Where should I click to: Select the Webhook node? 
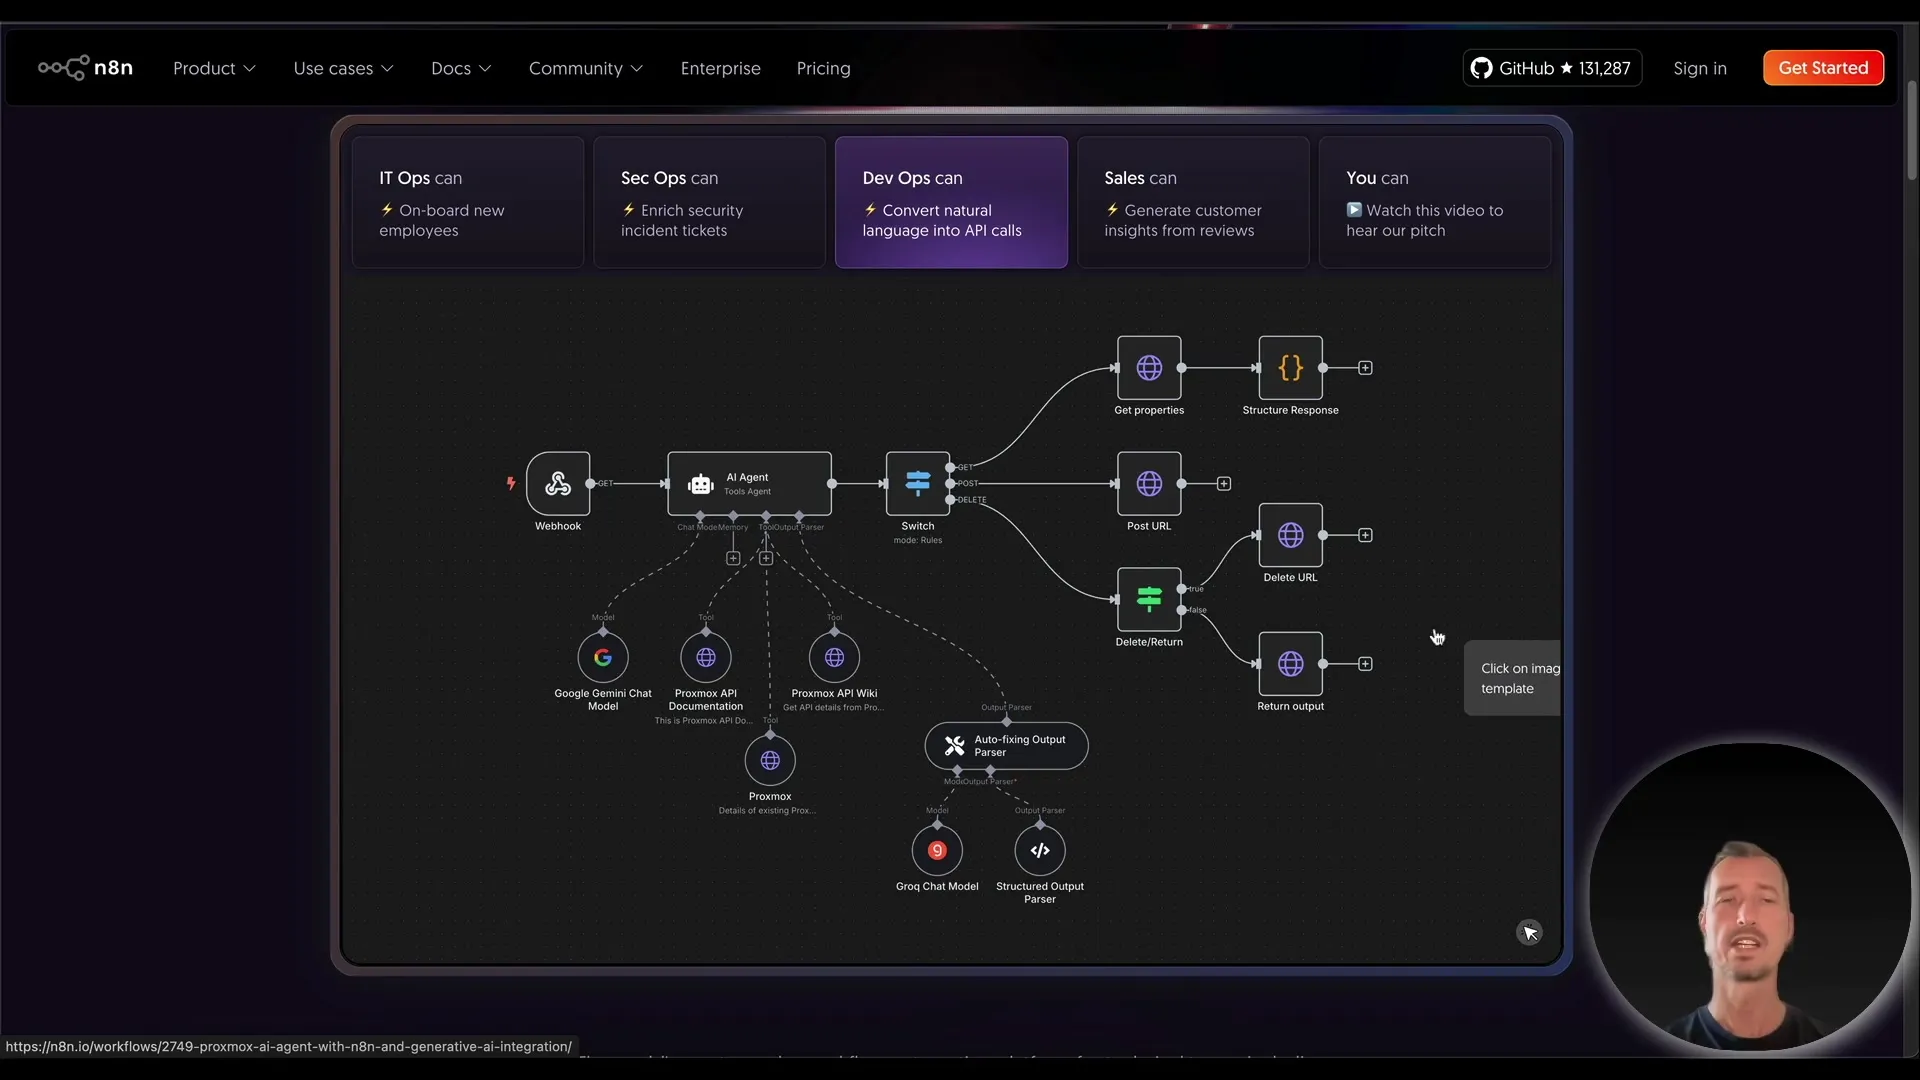click(558, 484)
